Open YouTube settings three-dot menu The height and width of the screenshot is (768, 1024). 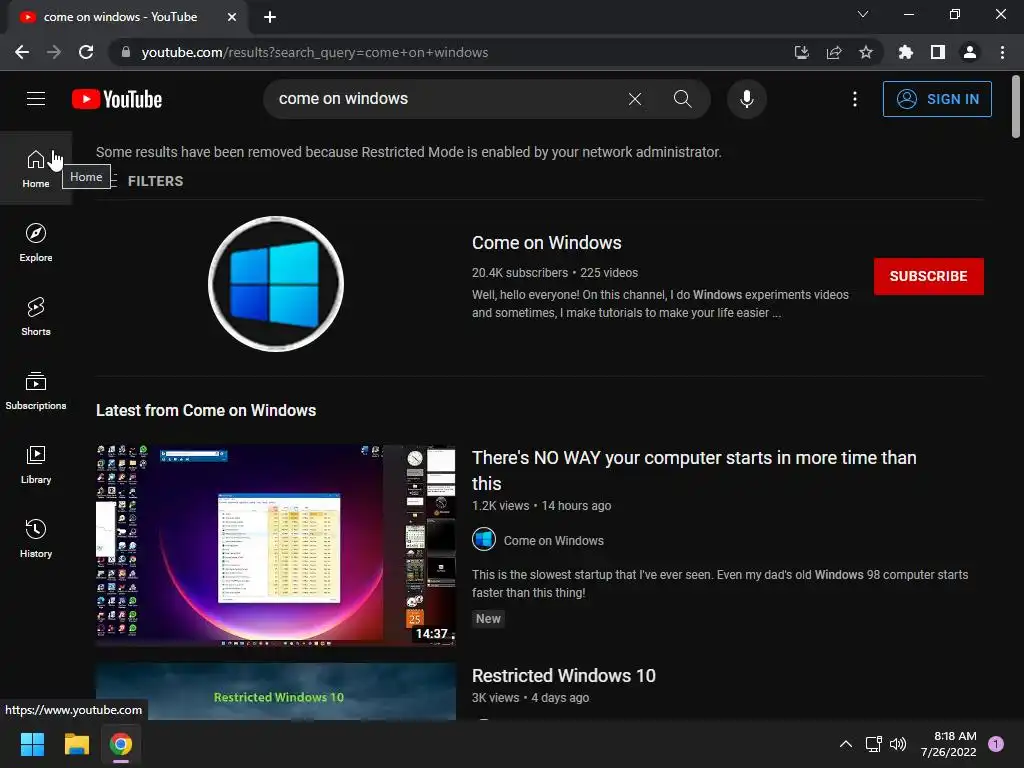tap(855, 99)
